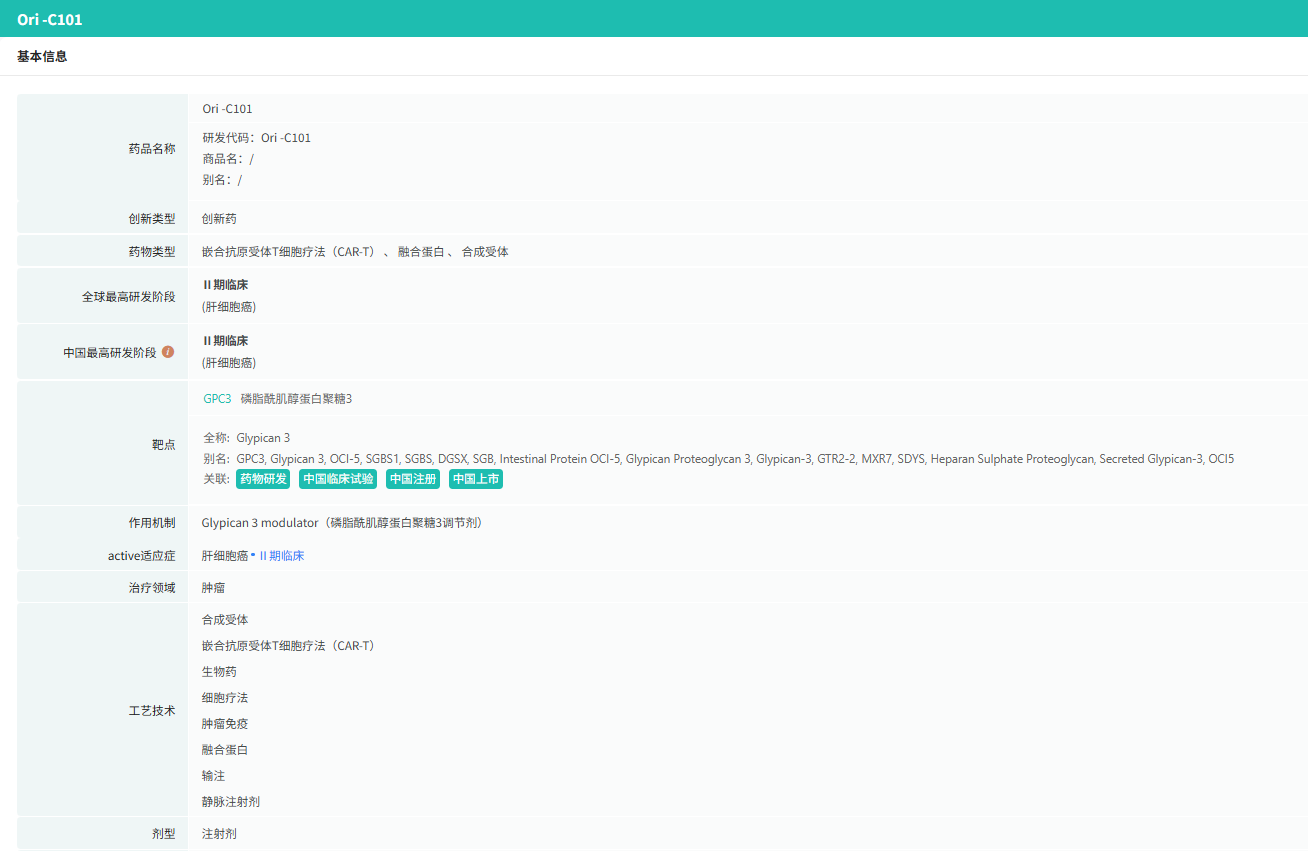Image resolution: width=1308 pixels, height=851 pixels.
Task: Click the info icon beside 中国最高研发阶段
Action: pyautogui.click(x=168, y=352)
